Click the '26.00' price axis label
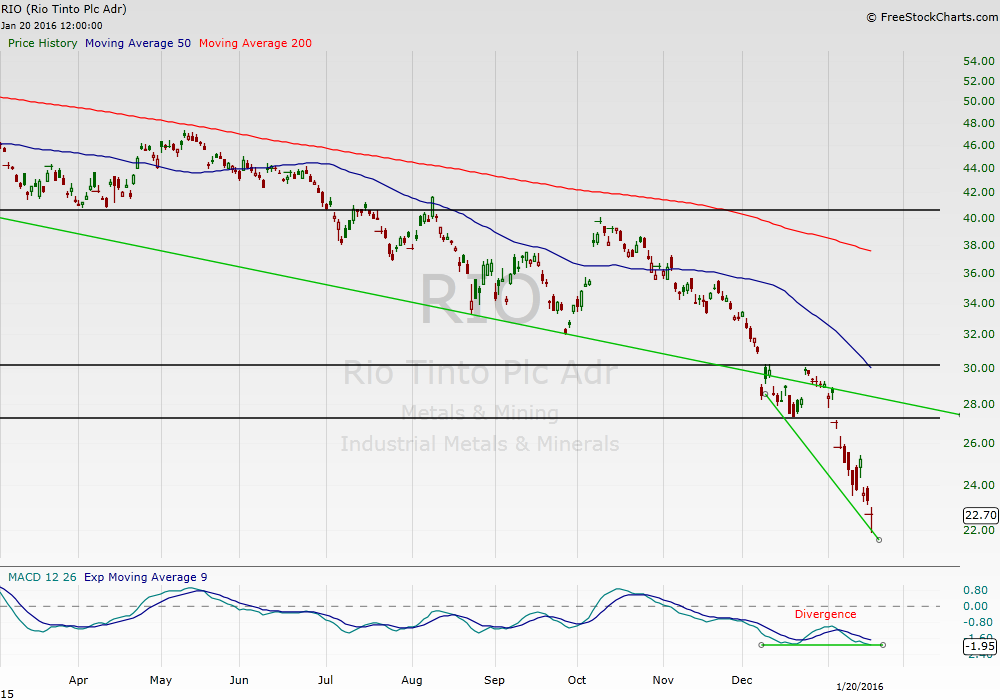The width and height of the screenshot is (1000, 700). click(x=979, y=442)
